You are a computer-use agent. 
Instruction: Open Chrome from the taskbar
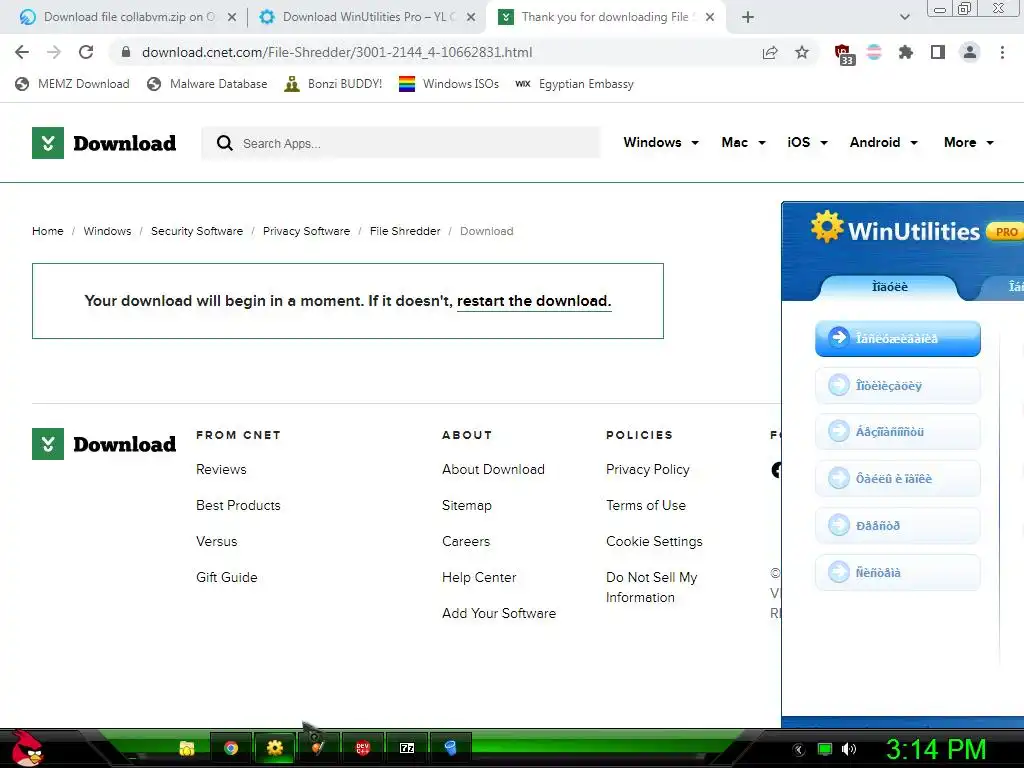[231, 748]
